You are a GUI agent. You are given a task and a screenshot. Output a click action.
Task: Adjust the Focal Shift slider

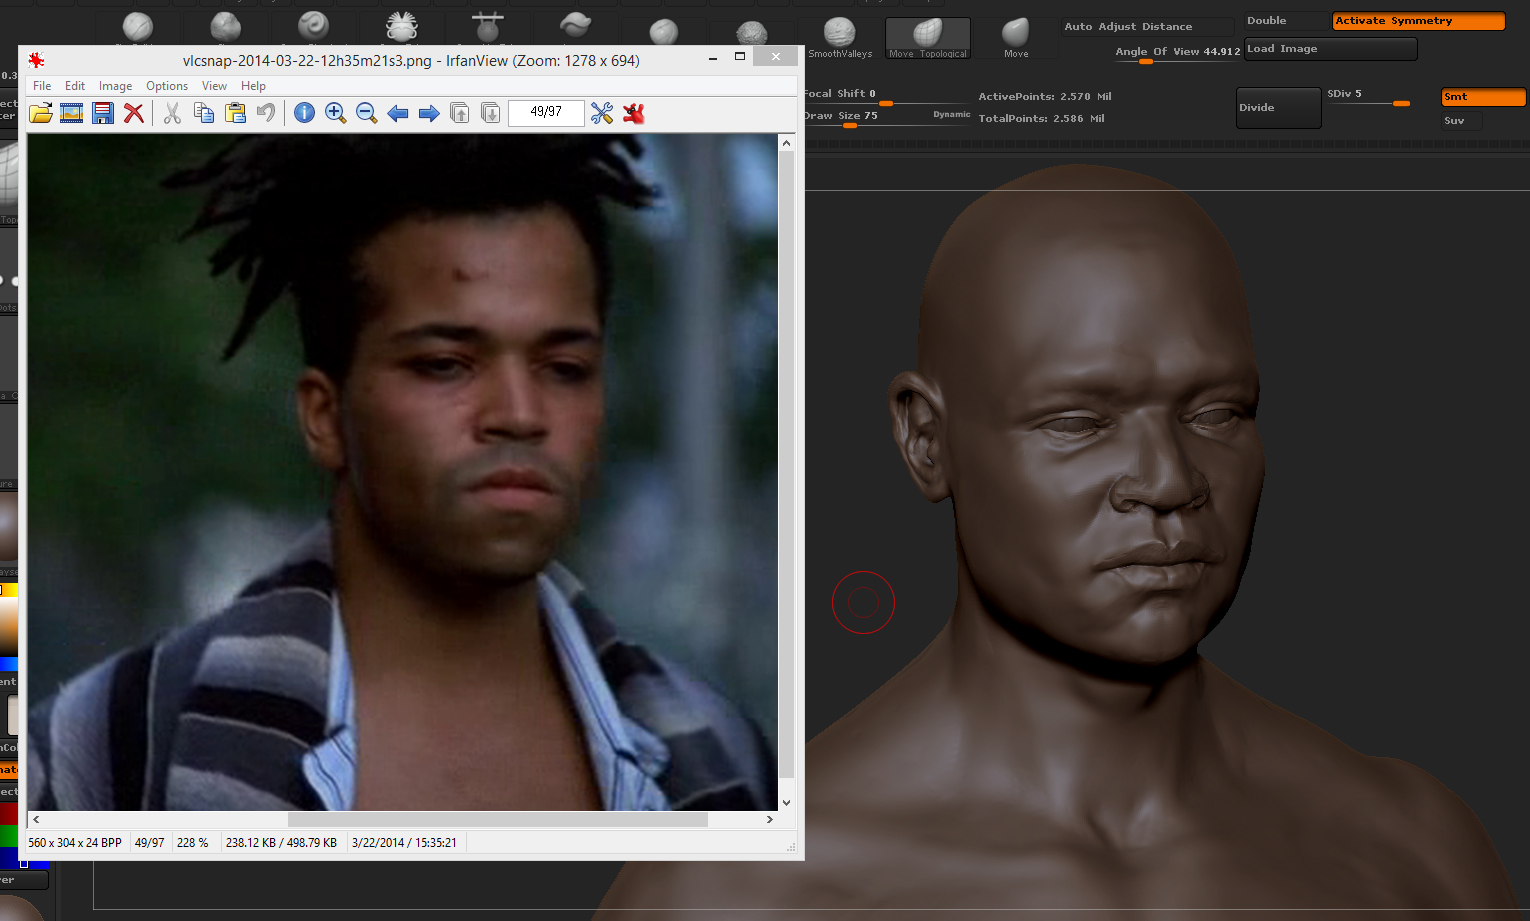886,97
